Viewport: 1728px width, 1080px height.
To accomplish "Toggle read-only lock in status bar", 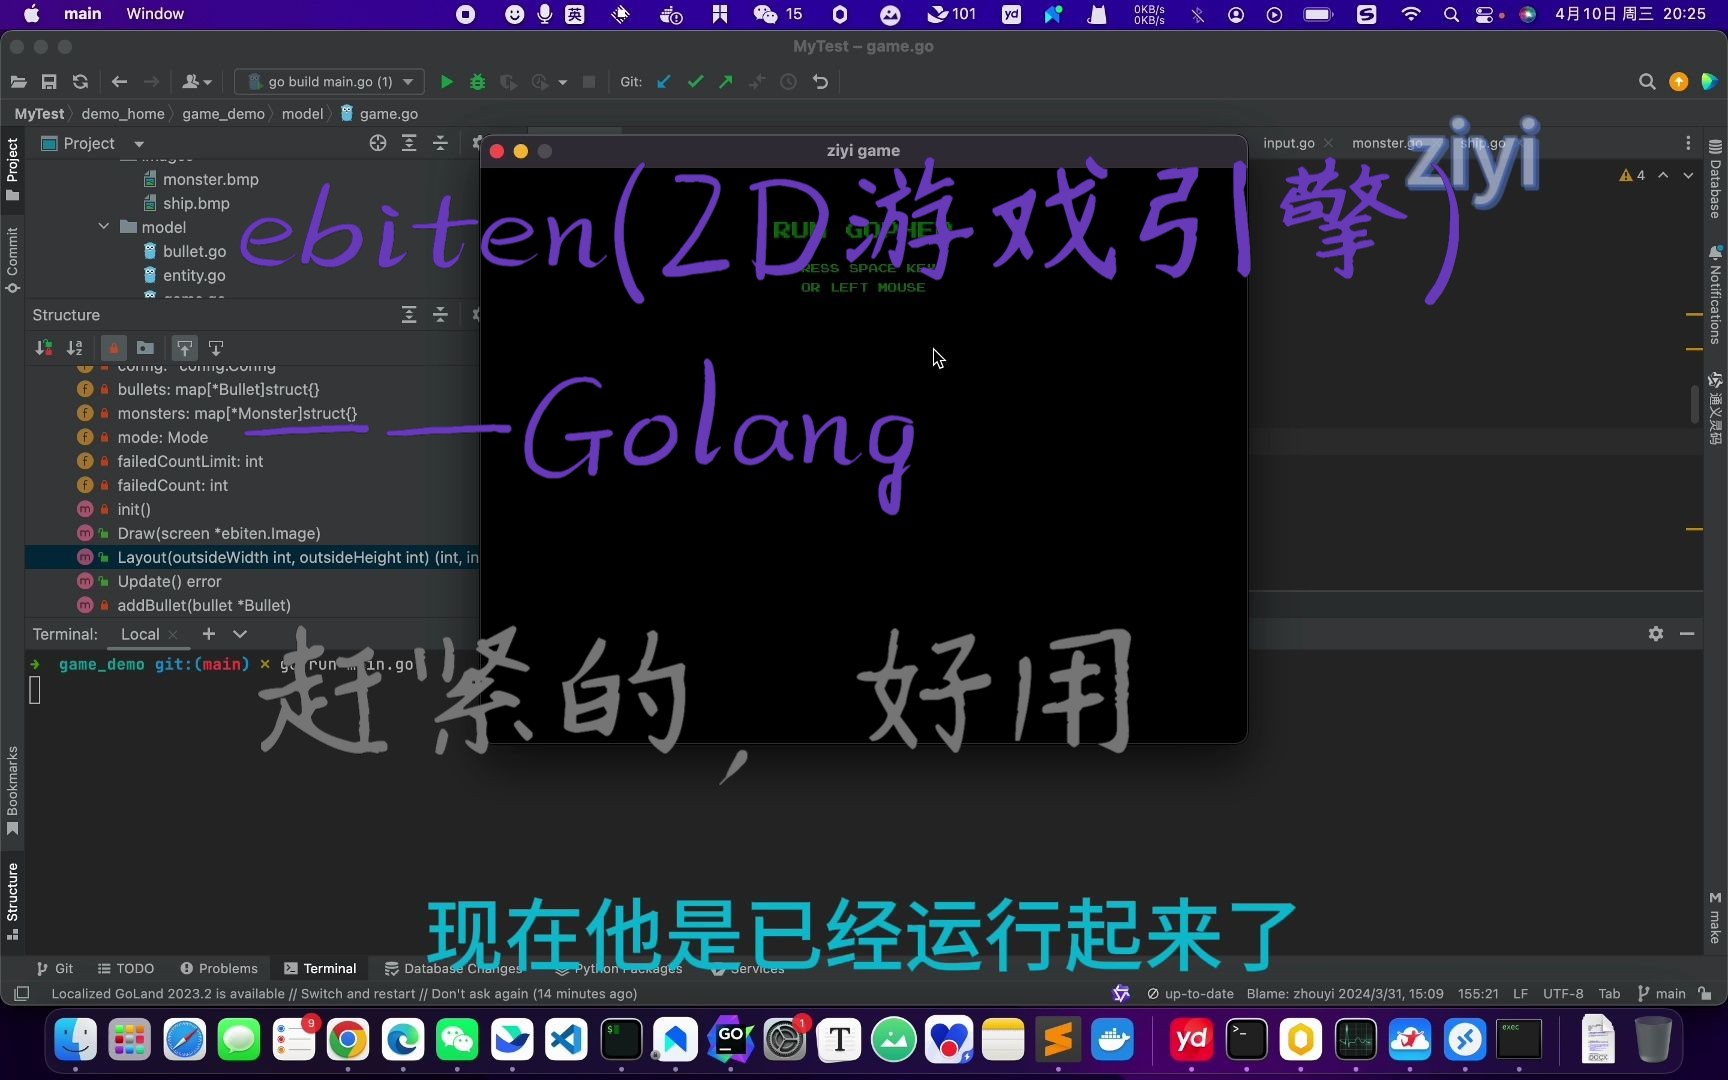I will click(1705, 994).
